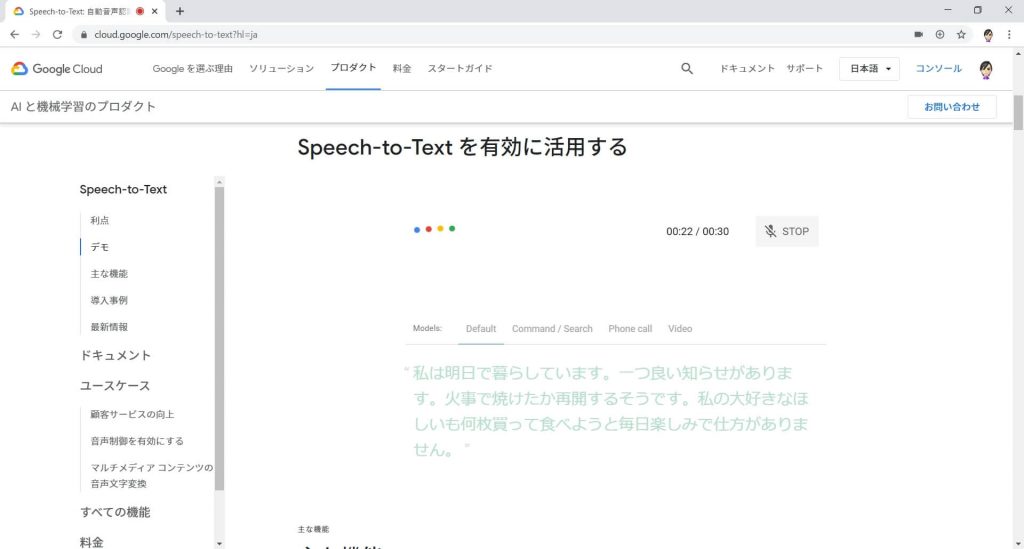
Task: Open the ソリューション menu
Action: [281, 69]
